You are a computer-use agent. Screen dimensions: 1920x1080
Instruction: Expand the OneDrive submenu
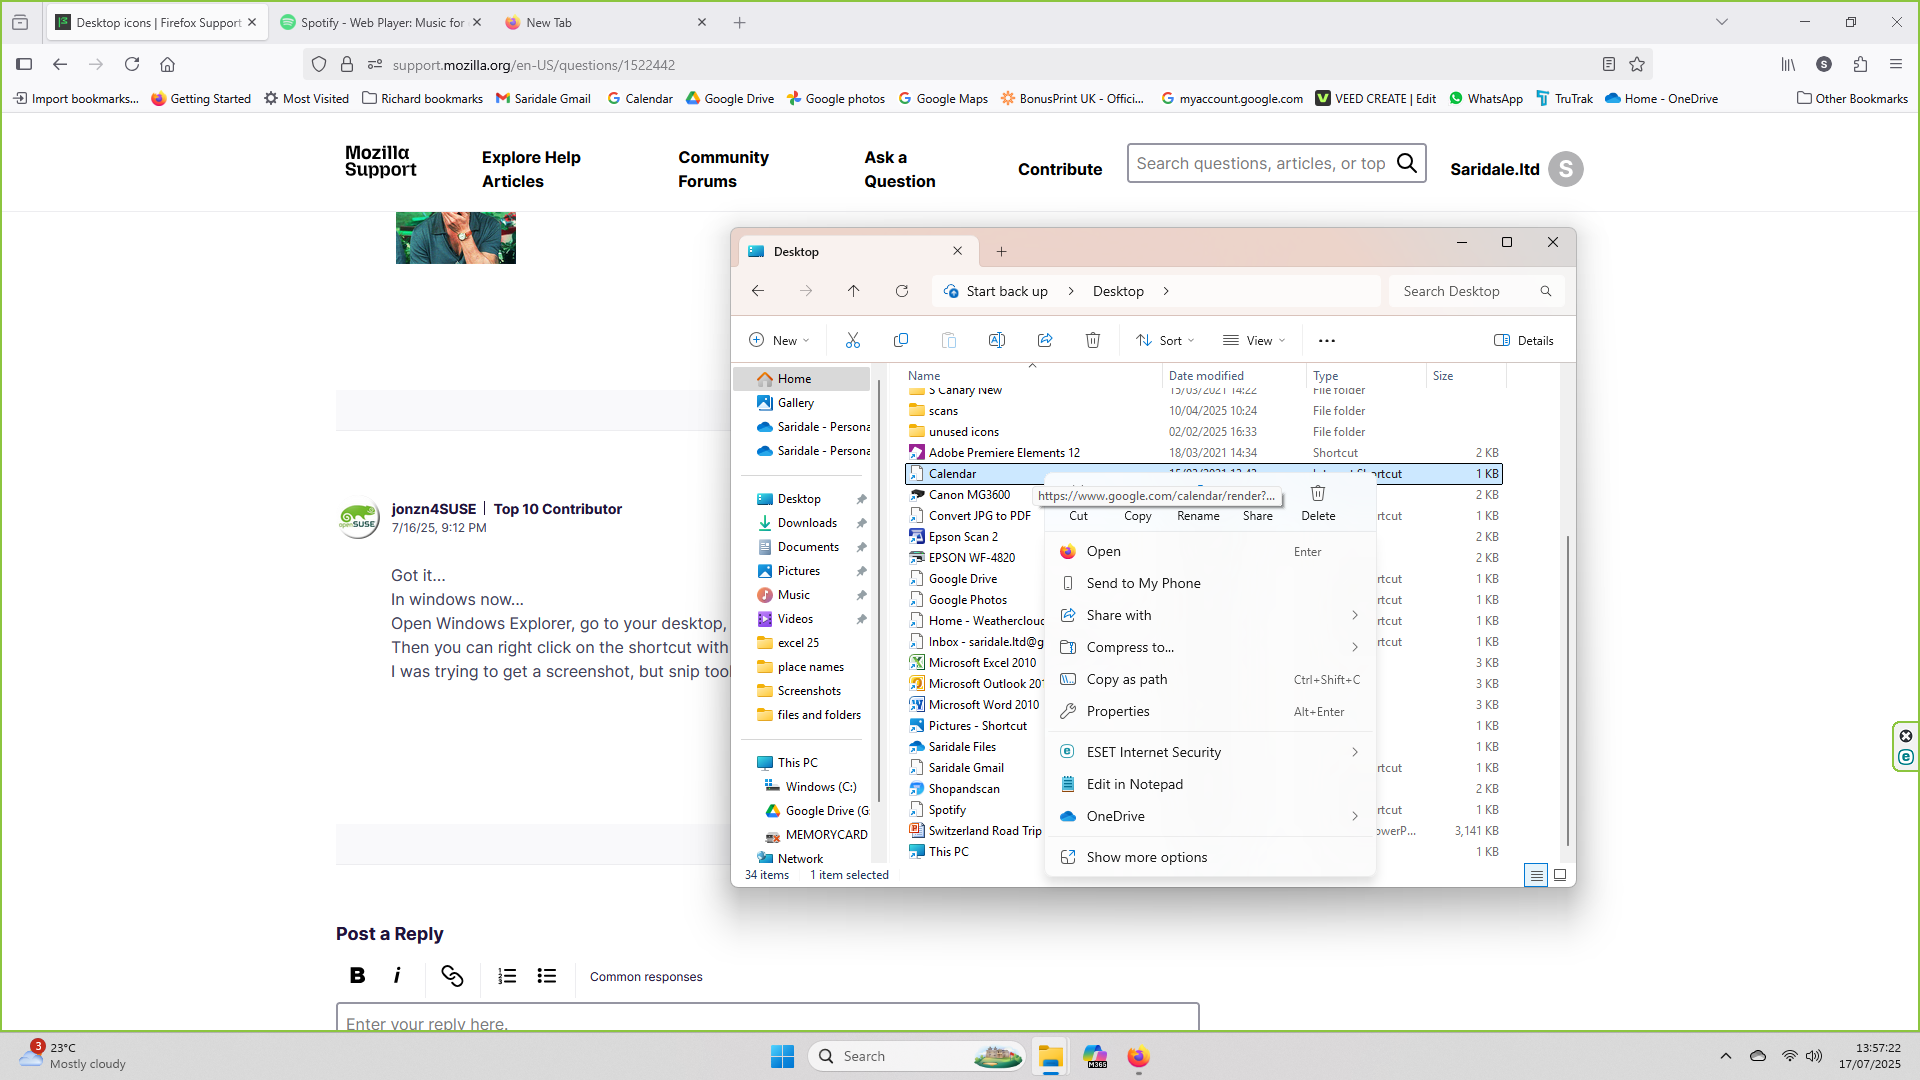(x=1355, y=816)
